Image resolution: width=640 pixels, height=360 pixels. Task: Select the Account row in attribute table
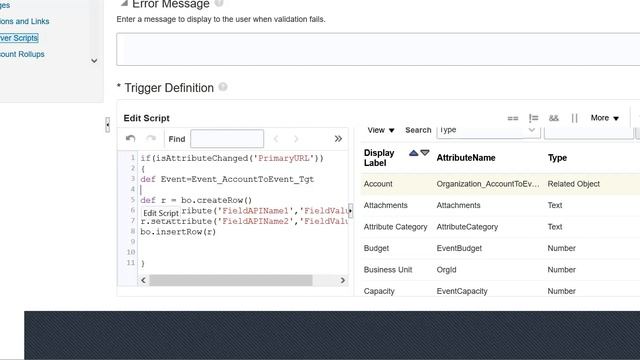point(500,184)
